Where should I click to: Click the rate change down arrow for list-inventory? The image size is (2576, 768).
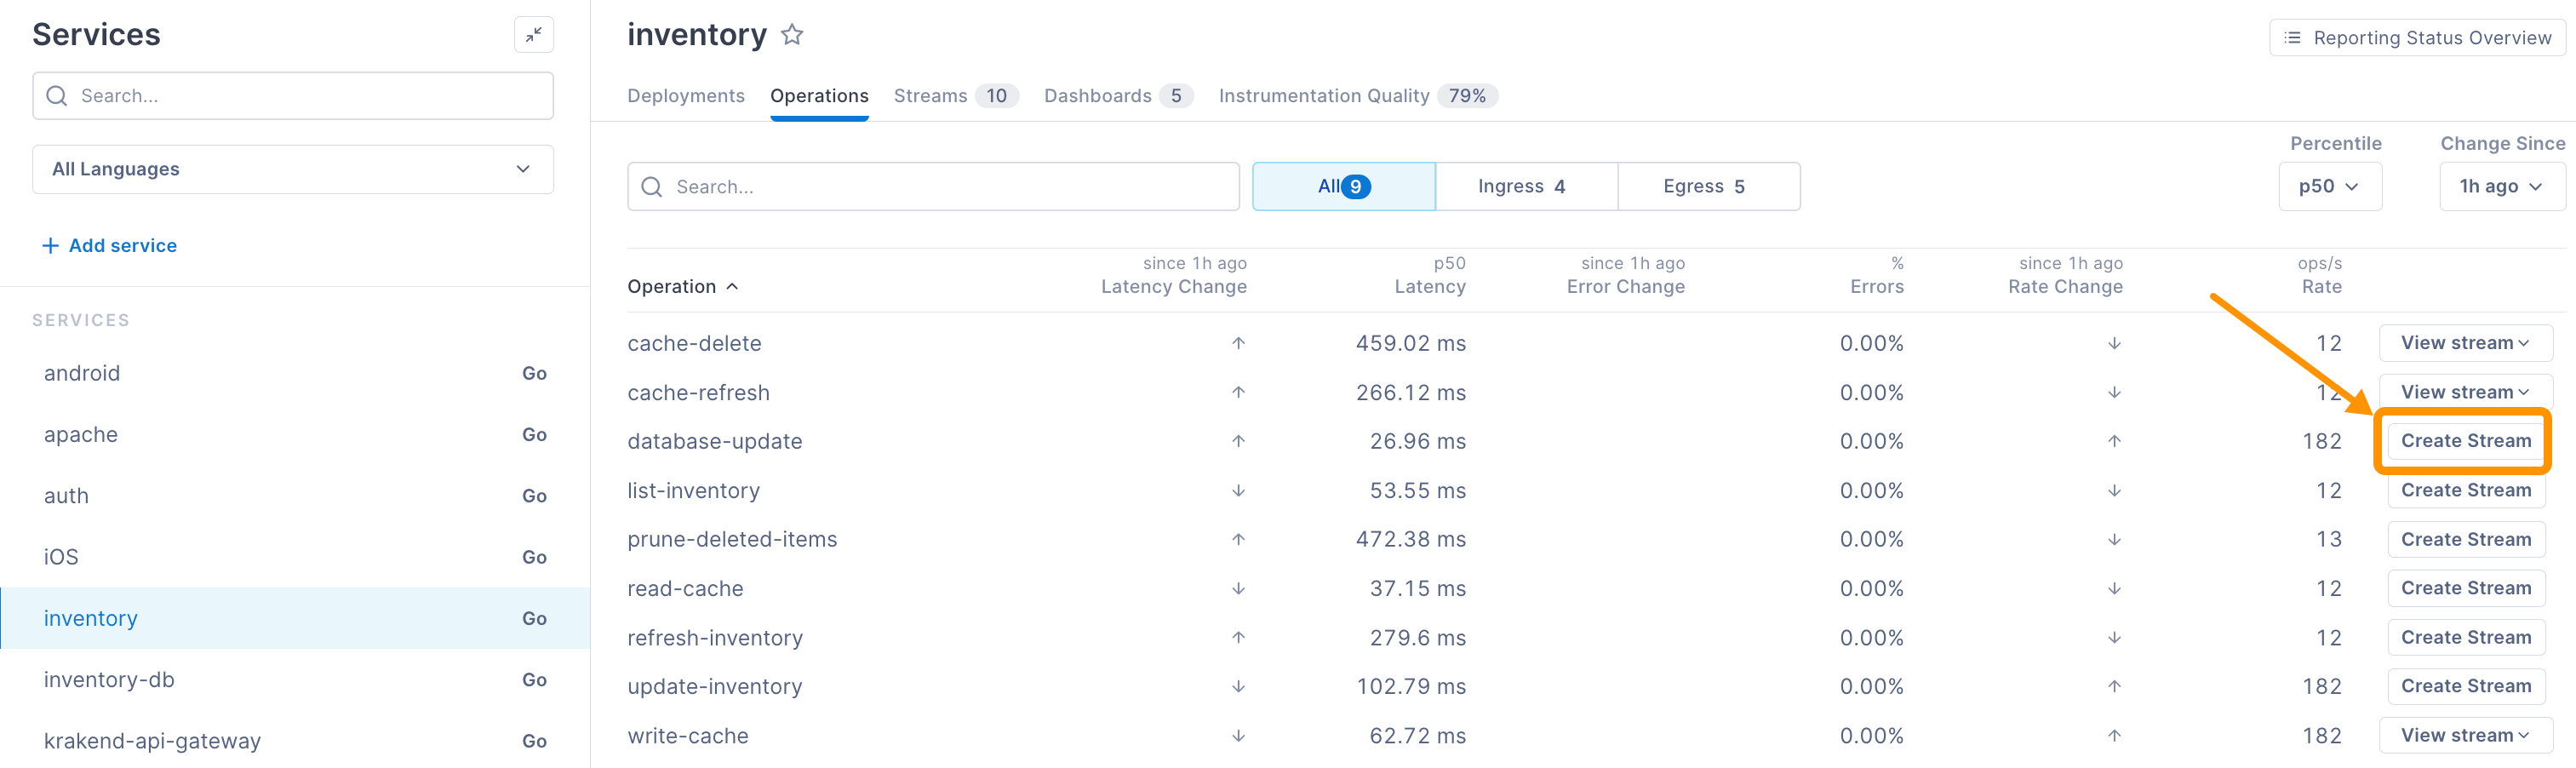click(2114, 490)
